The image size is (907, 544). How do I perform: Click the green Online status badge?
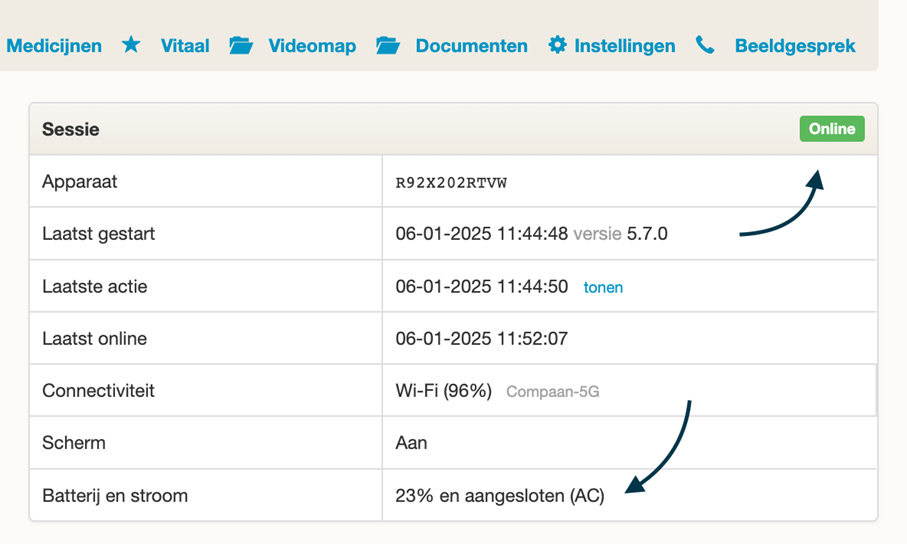point(832,128)
